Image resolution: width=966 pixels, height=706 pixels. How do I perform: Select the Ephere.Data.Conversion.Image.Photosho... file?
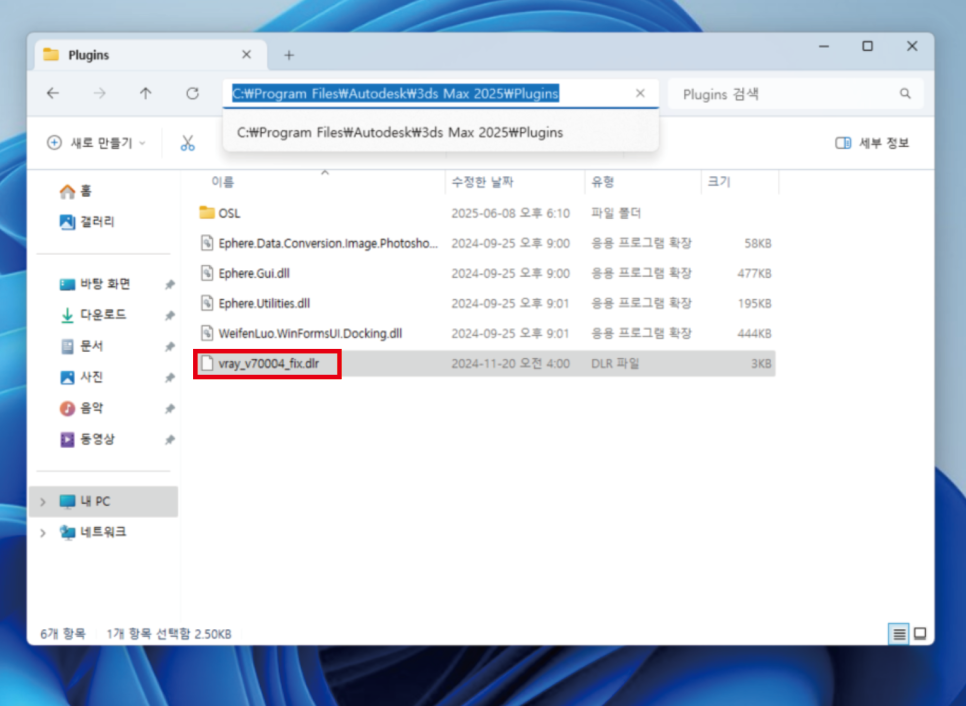pyautogui.click(x=485, y=243)
